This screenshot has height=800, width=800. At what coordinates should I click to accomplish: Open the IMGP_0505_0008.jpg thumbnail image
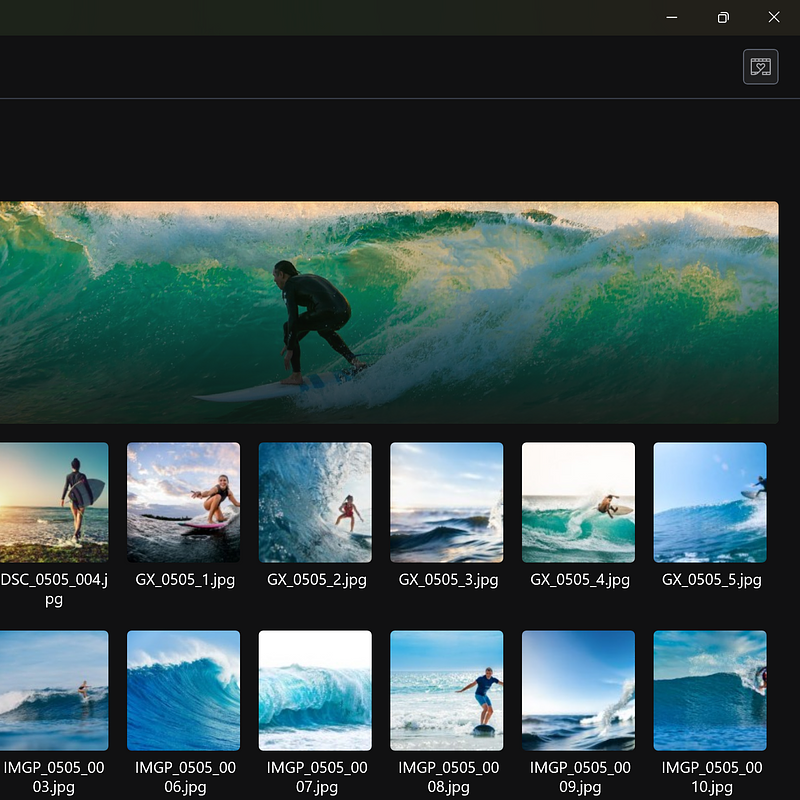[446, 690]
